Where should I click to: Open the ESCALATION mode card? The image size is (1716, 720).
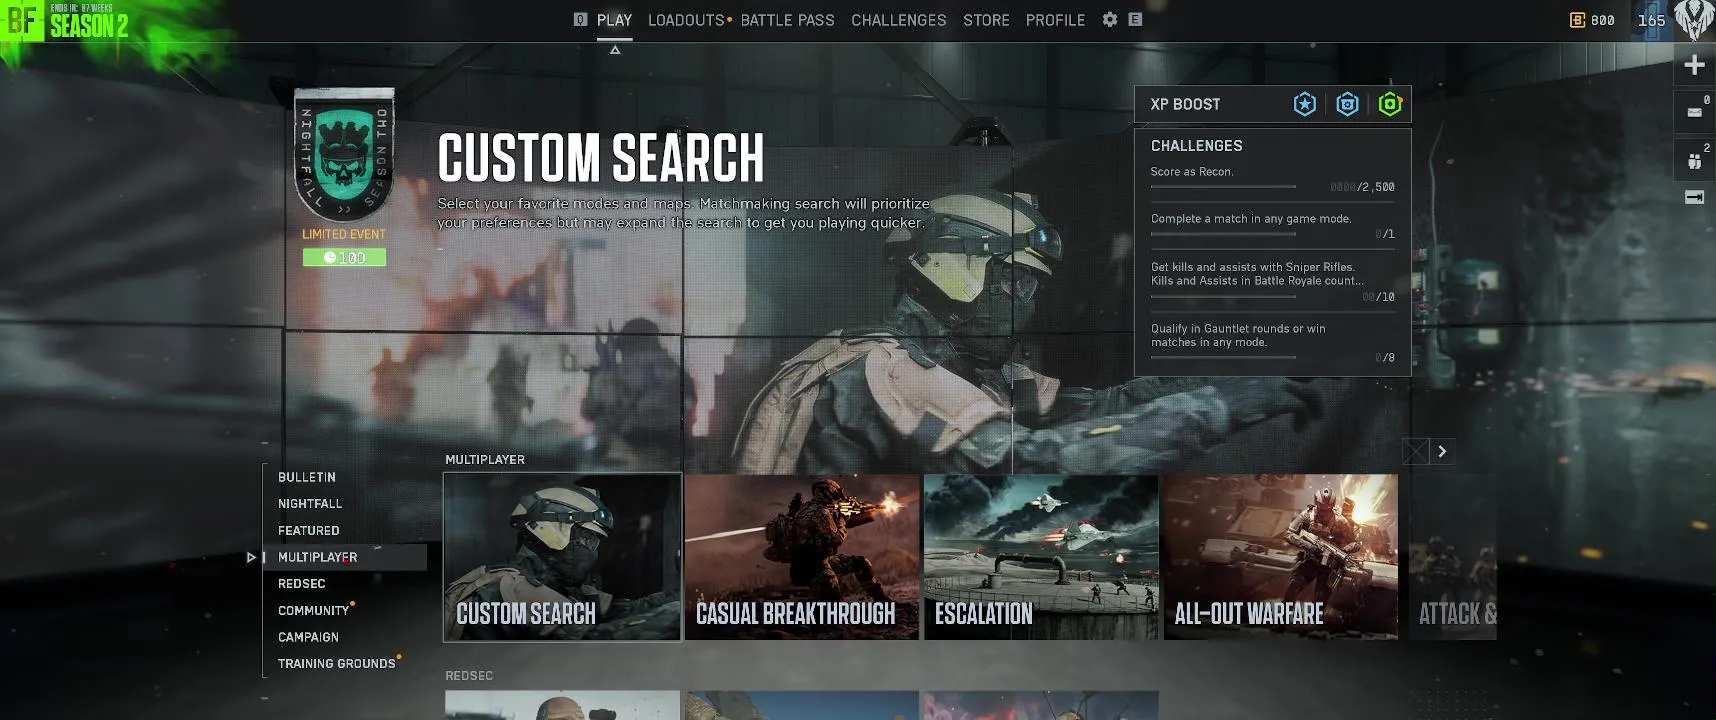point(1041,557)
